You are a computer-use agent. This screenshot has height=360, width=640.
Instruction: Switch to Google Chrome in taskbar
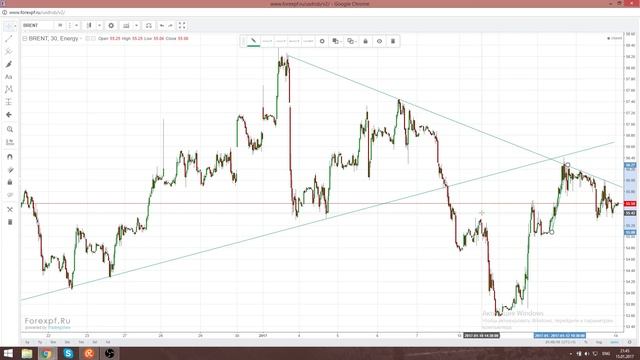coord(47,353)
